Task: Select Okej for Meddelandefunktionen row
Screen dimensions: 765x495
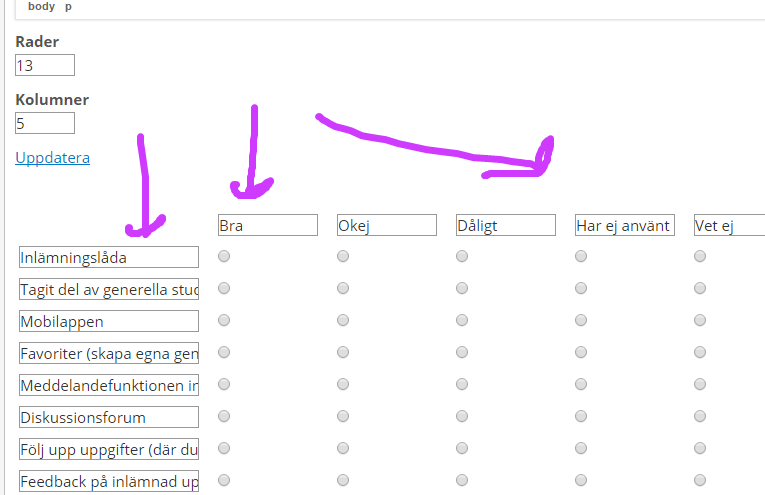Action: [x=343, y=384]
